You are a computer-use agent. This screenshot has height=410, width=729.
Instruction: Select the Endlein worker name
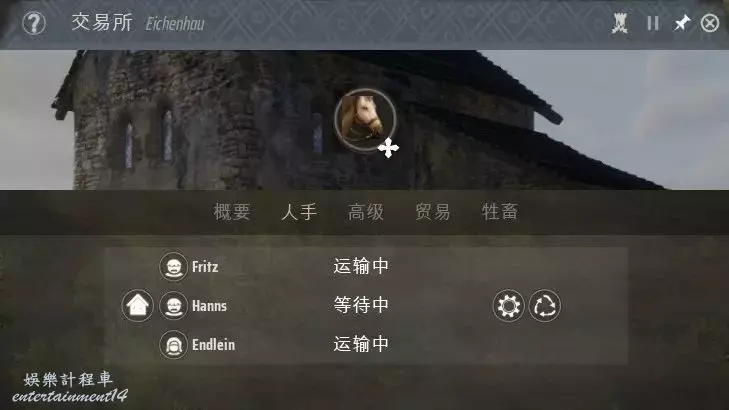[213, 345]
